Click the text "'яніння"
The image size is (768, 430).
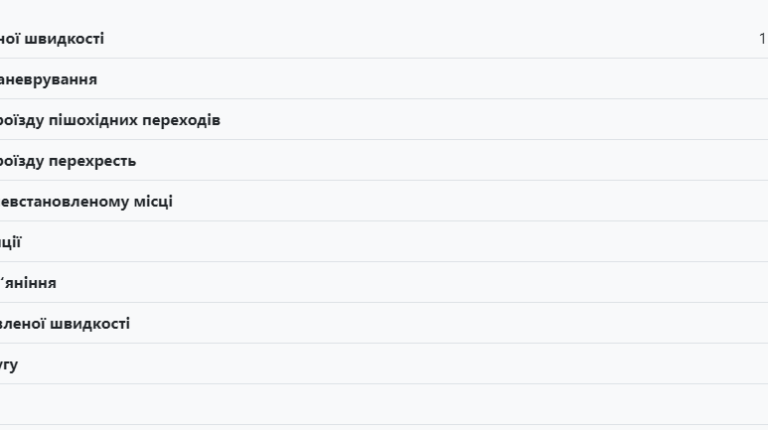[x=29, y=283]
